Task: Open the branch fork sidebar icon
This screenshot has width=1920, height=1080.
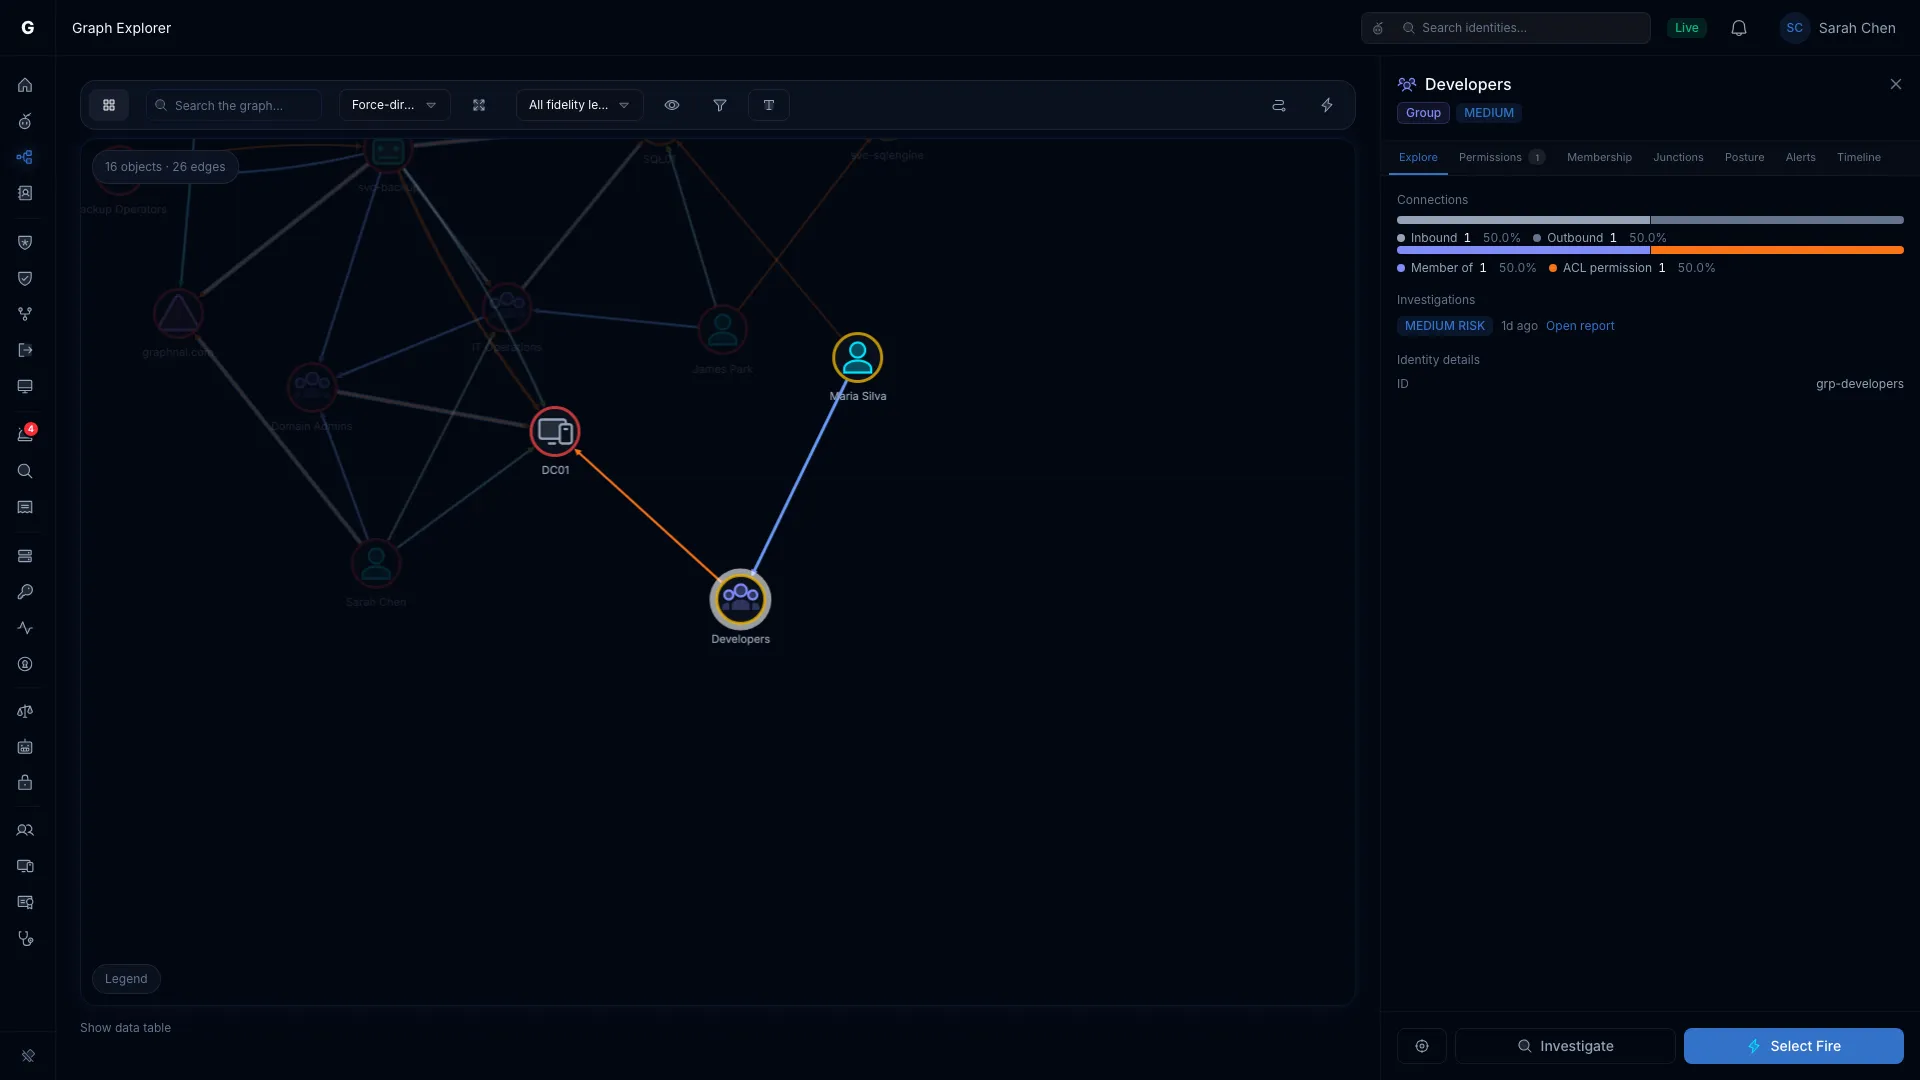Action: click(x=25, y=314)
